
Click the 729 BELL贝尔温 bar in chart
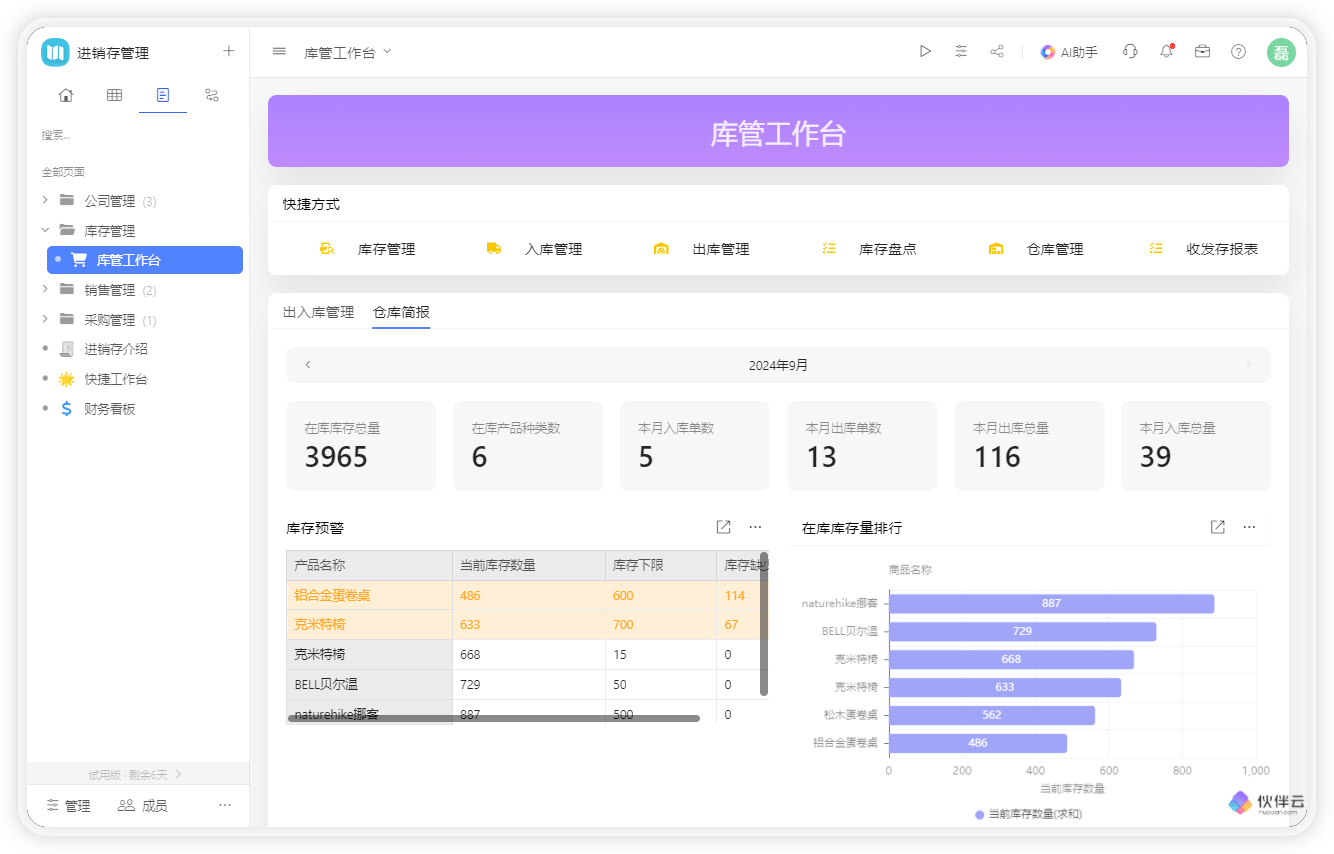point(1022,631)
